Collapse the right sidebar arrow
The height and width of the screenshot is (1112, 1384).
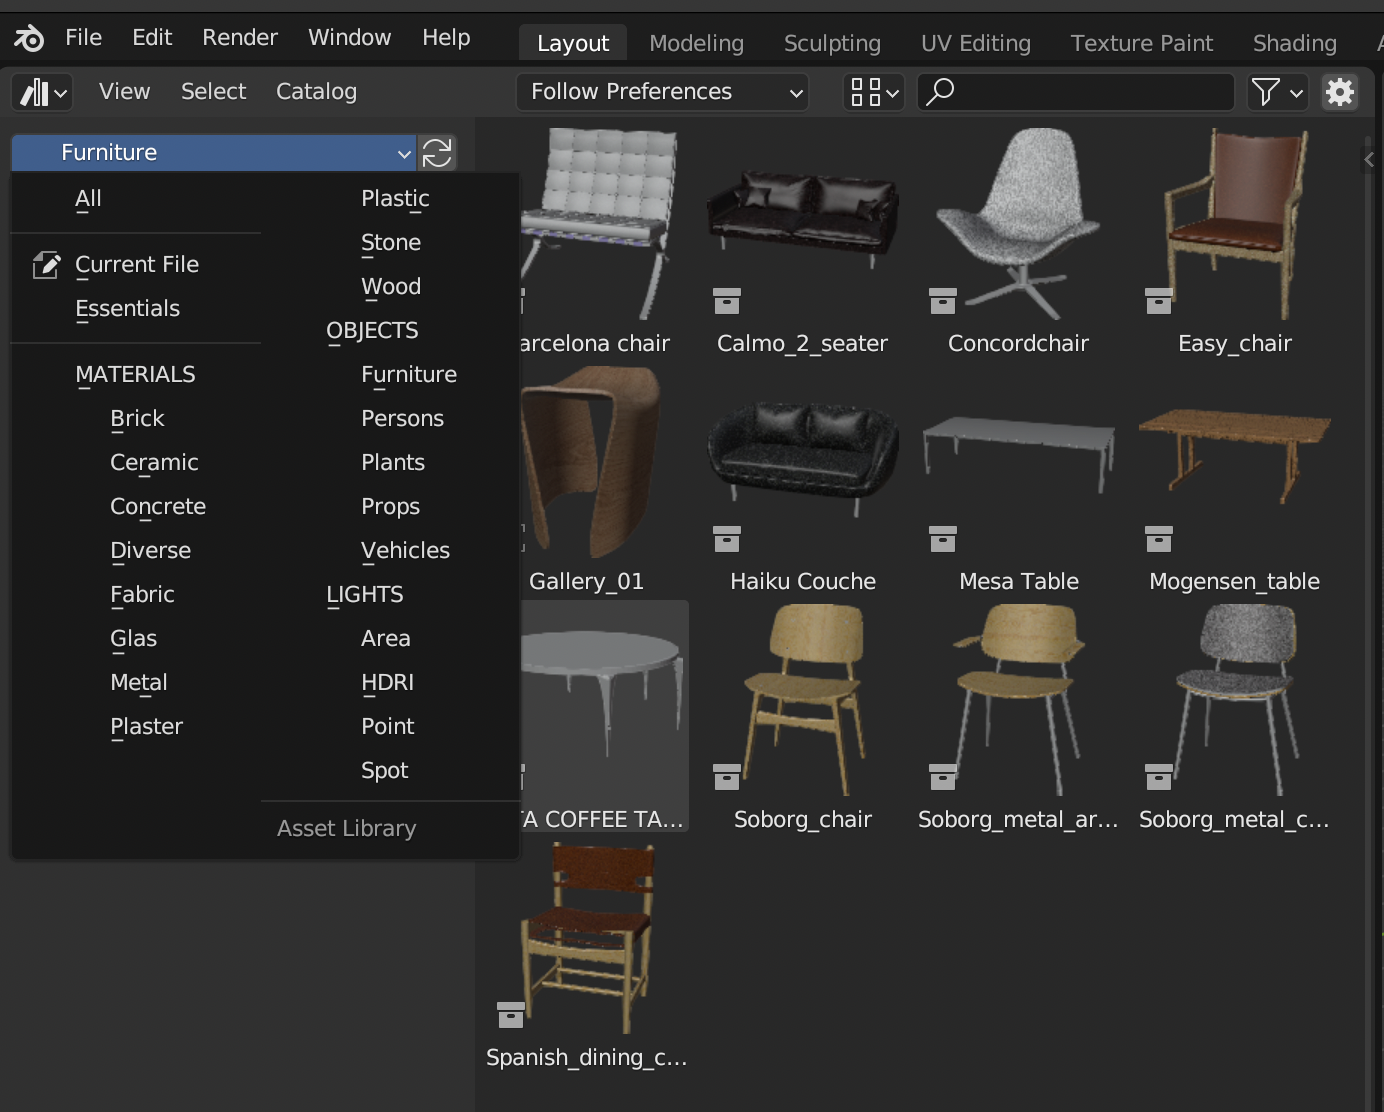(x=1369, y=160)
